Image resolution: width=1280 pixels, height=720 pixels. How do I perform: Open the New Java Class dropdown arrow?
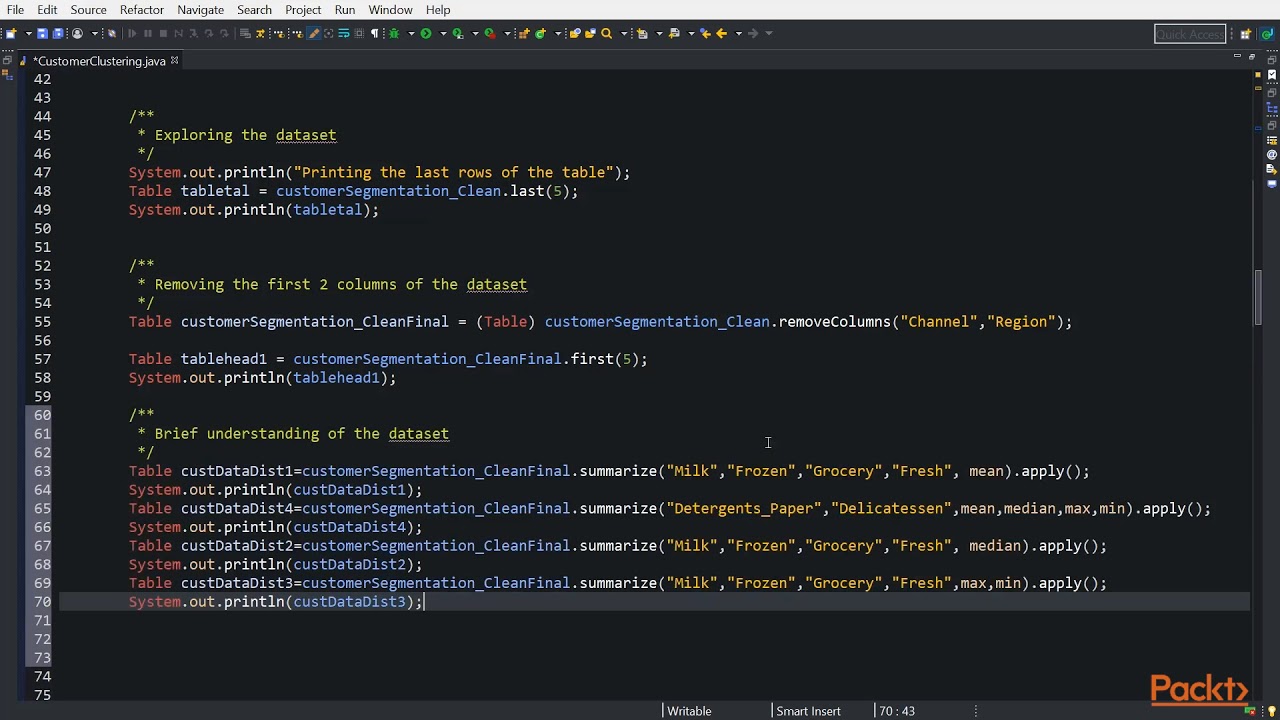coord(558,33)
